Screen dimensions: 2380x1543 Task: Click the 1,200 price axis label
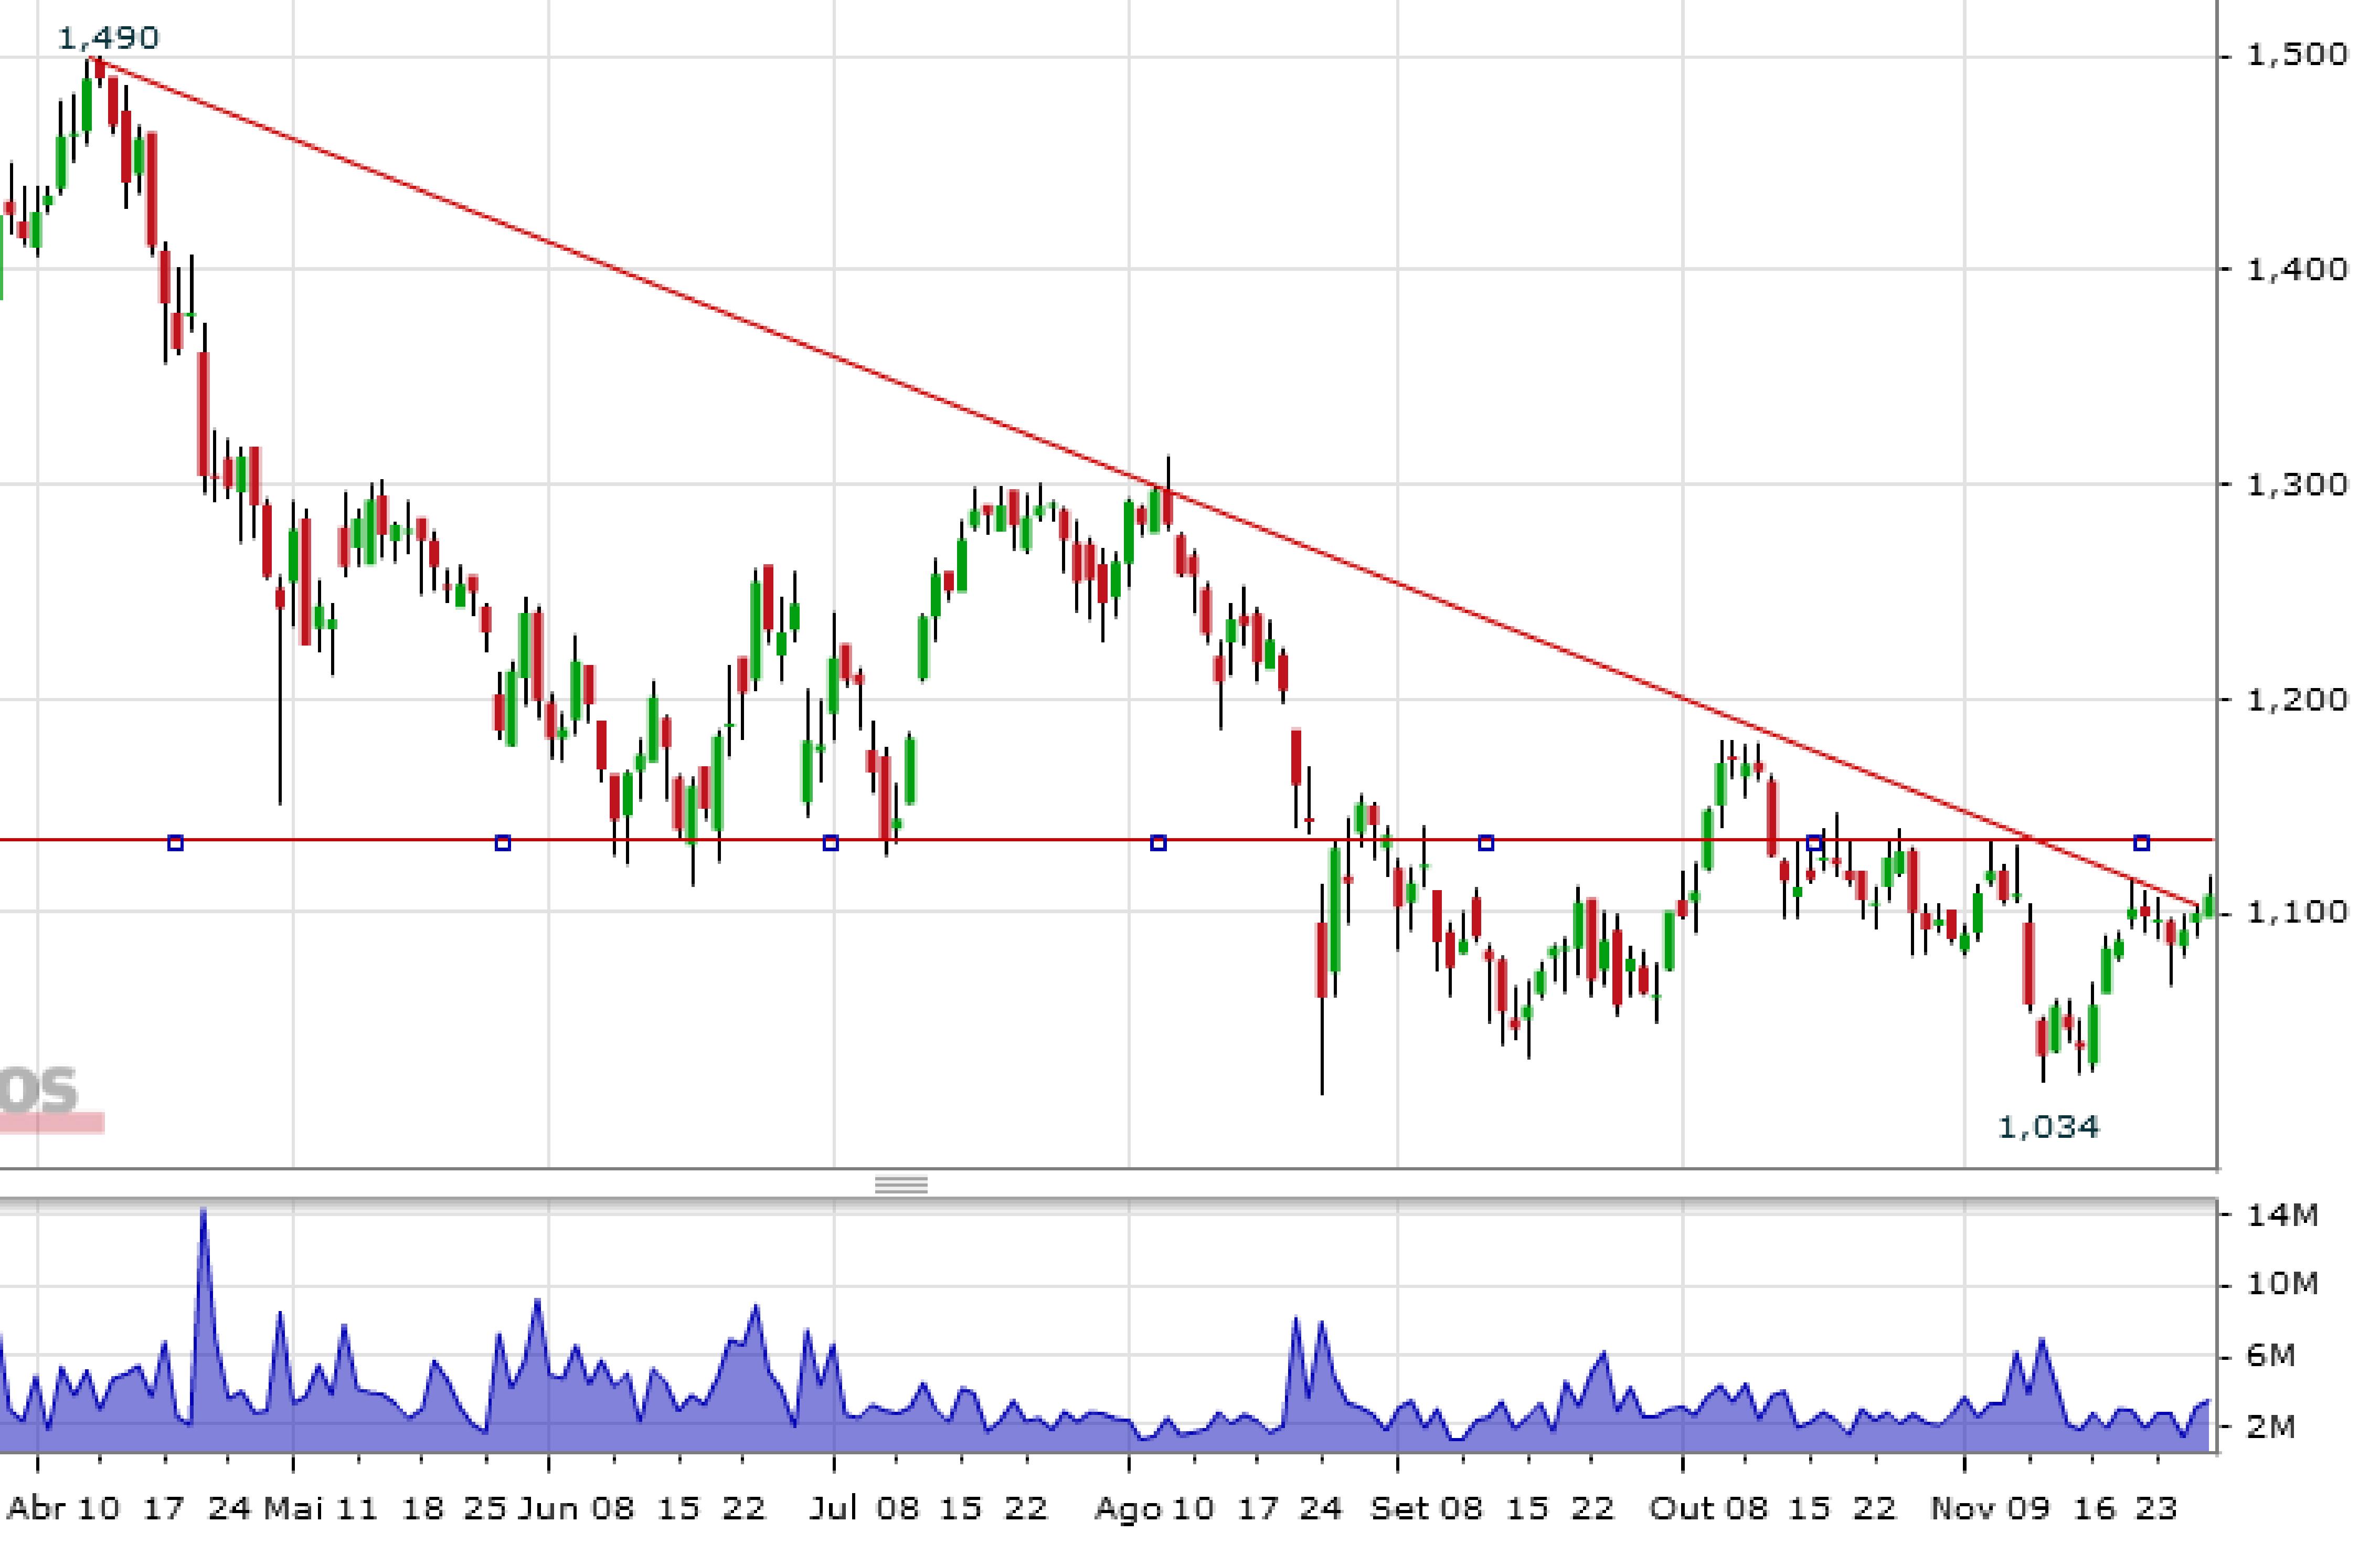tap(2296, 699)
